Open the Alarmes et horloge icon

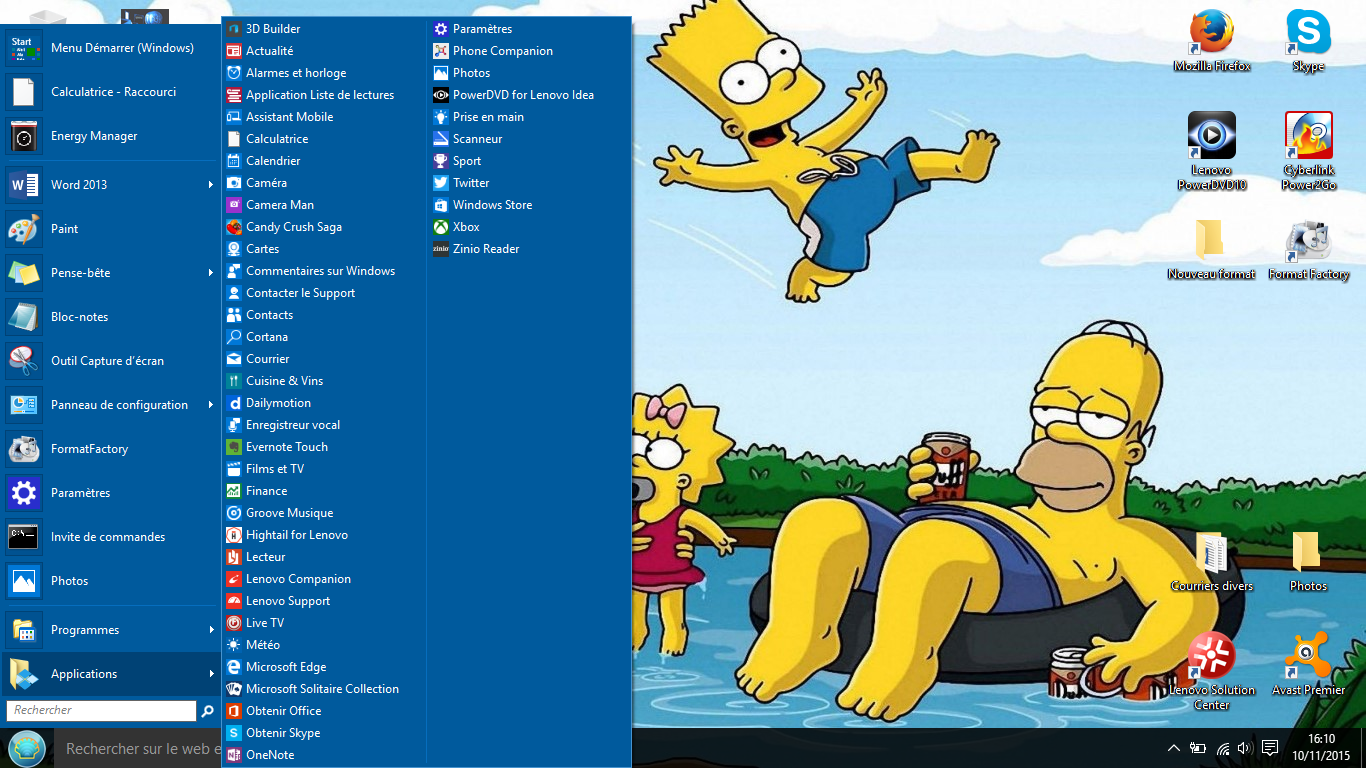234,73
